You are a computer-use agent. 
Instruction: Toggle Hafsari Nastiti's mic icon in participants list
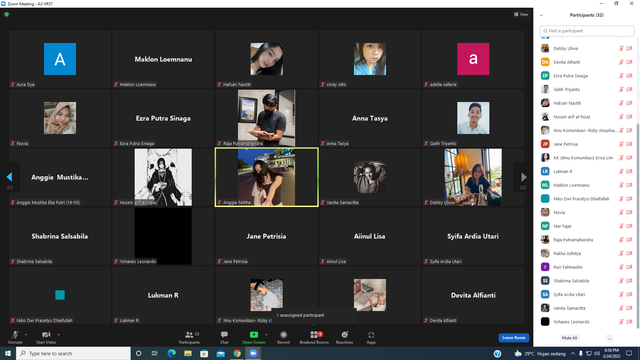621,103
